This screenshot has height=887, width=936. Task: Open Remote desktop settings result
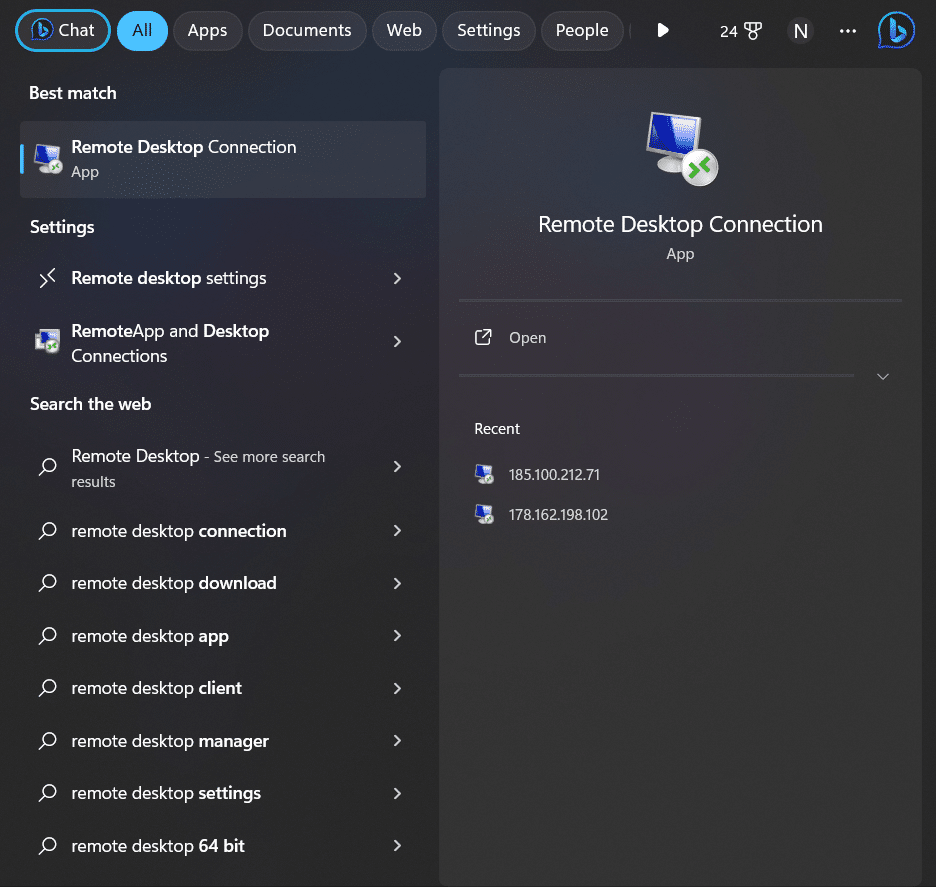pos(223,278)
